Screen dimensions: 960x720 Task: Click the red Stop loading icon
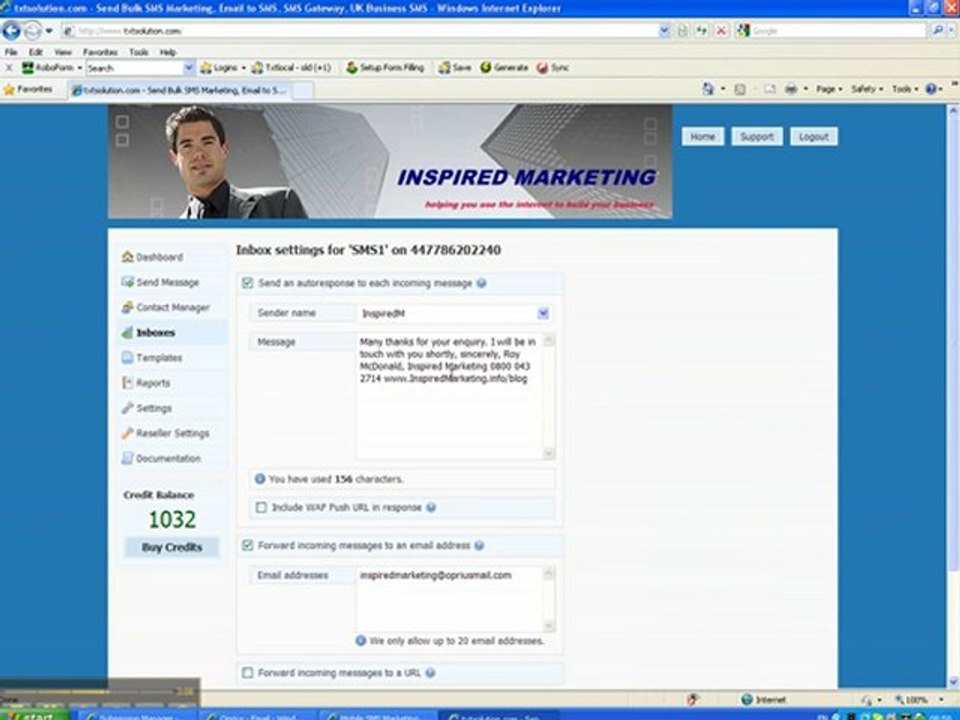[722, 30]
